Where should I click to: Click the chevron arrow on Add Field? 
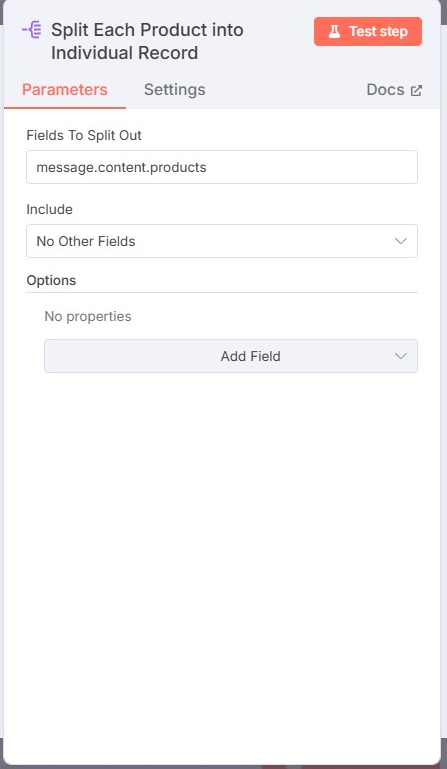[401, 356]
